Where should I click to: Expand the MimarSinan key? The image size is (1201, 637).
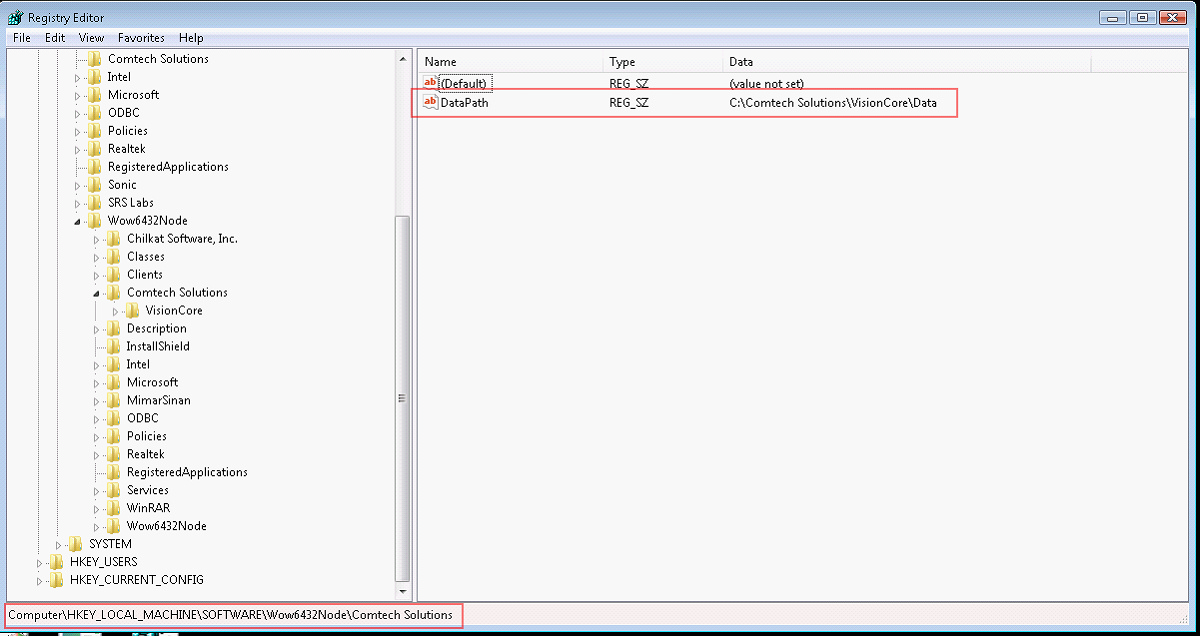98,401
